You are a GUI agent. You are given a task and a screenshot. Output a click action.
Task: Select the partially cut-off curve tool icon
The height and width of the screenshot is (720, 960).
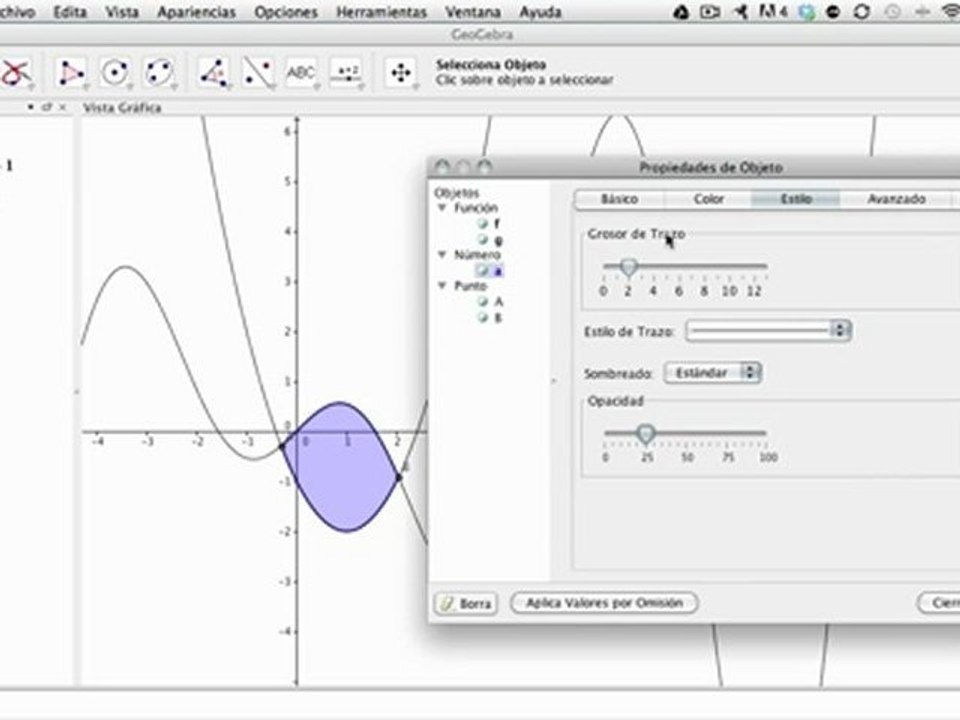[x=15, y=73]
